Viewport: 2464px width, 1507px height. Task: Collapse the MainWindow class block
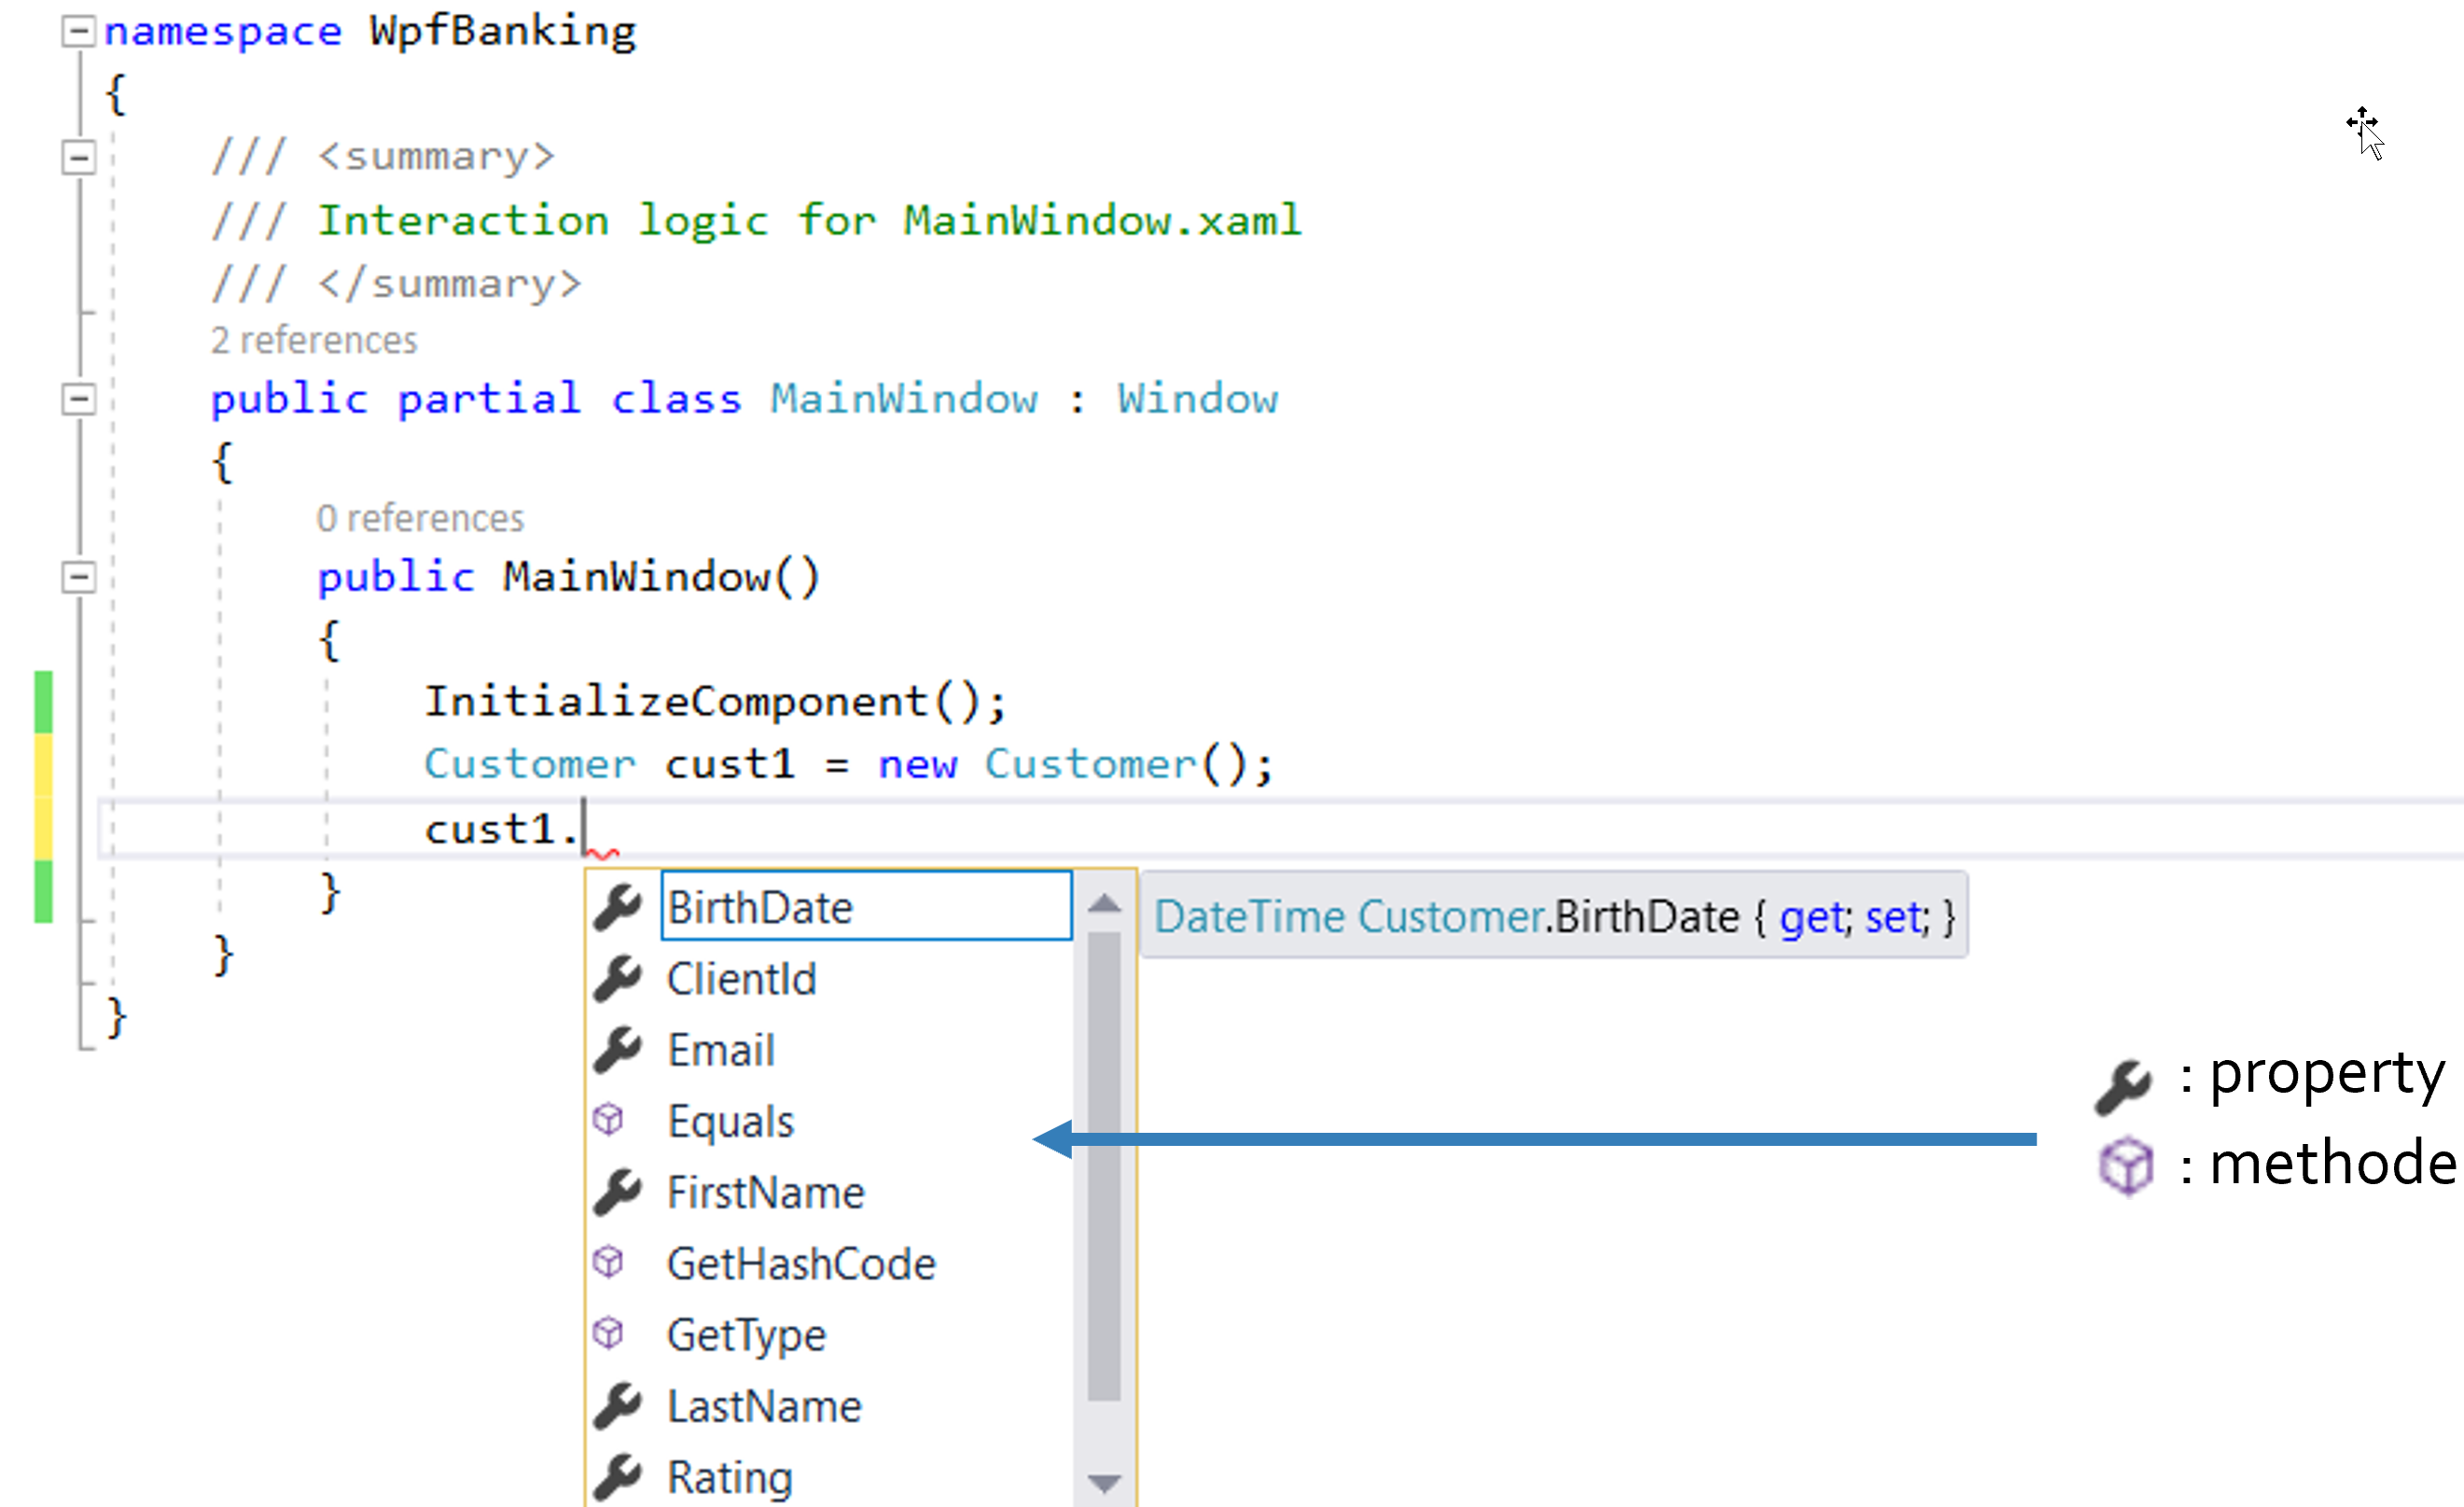pos(78,399)
